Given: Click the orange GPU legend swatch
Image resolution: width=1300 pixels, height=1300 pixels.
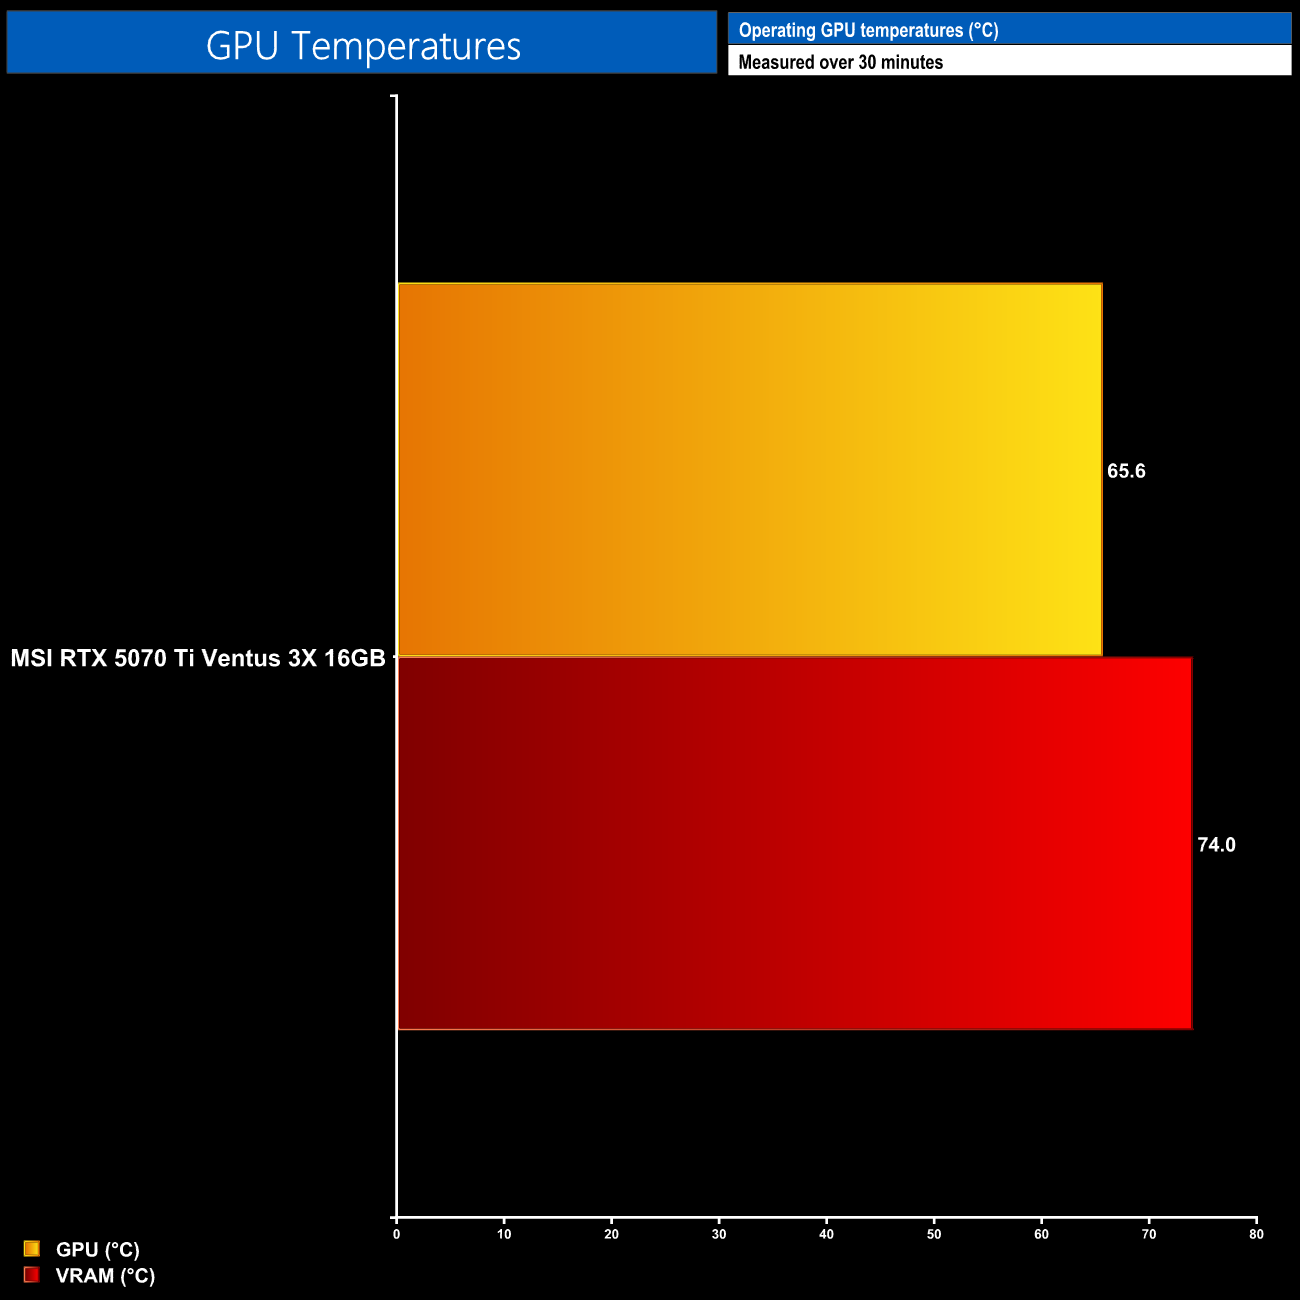Looking at the screenshot, I should [x=31, y=1248].
